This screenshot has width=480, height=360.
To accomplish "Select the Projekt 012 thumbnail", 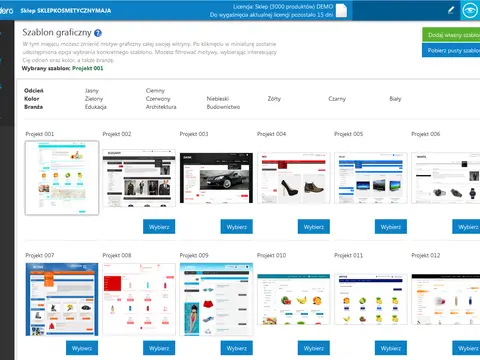I will click(x=446, y=299).
